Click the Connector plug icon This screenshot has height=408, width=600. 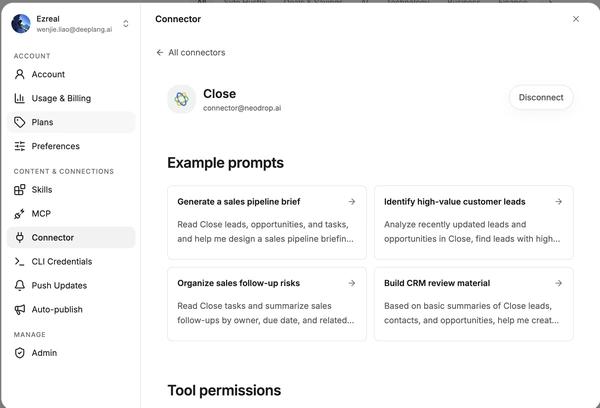[20, 238]
